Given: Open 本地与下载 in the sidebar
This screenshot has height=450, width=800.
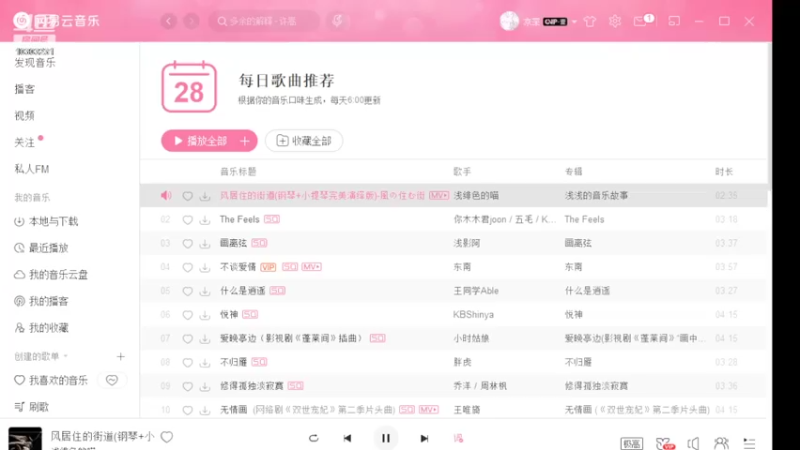Looking at the screenshot, I should click(46, 221).
